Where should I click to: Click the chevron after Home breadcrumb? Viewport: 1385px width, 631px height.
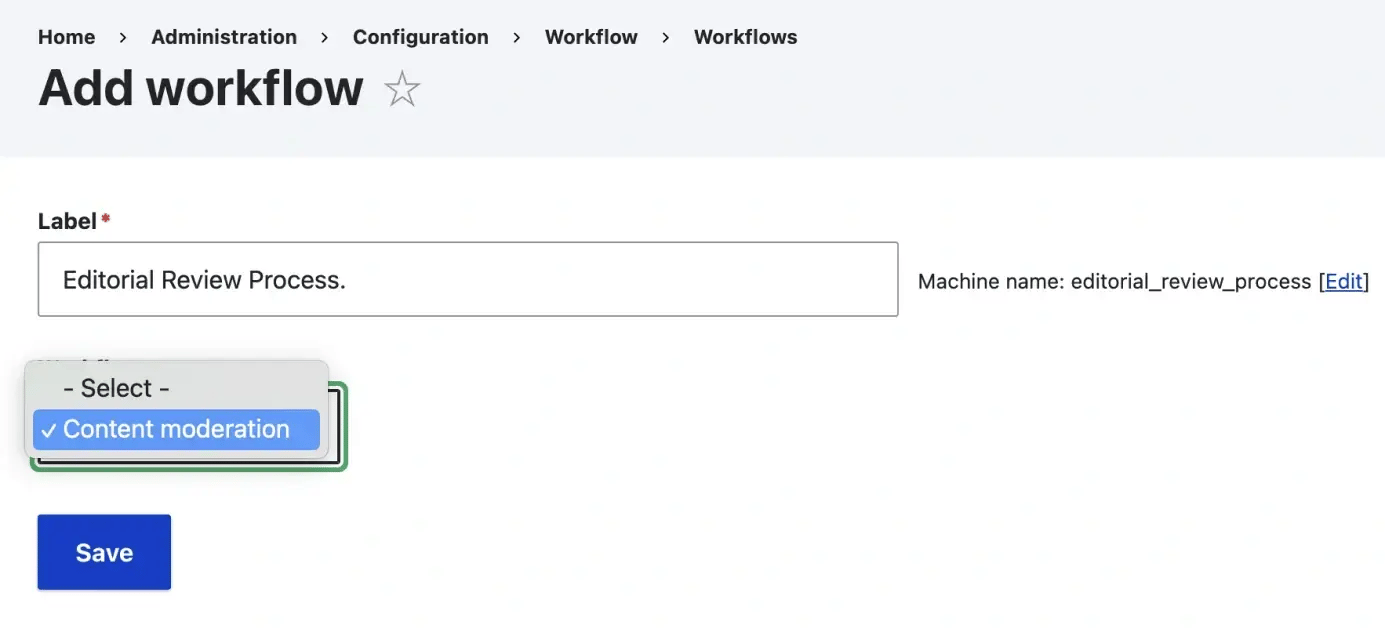pos(122,37)
